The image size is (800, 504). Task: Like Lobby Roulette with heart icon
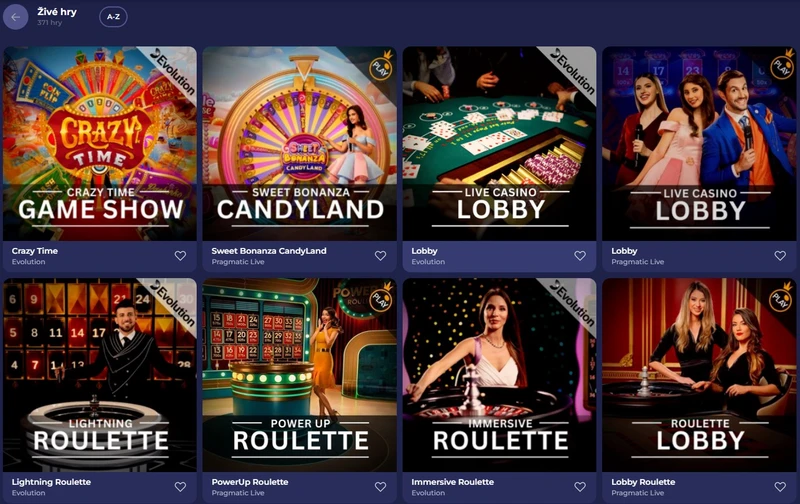(x=780, y=487)
